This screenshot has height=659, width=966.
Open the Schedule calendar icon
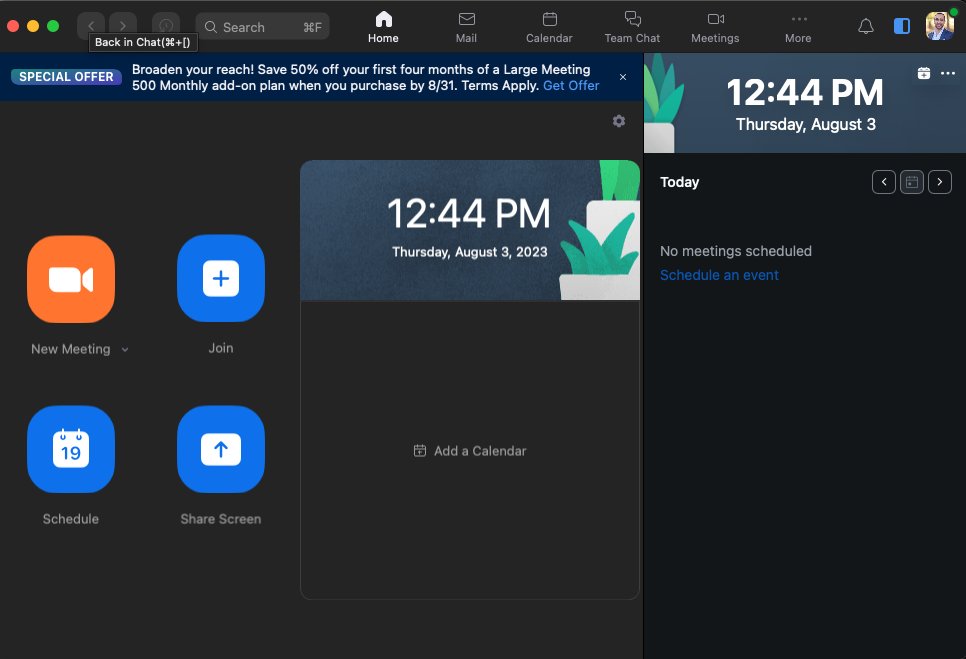(x=71, y=449)
